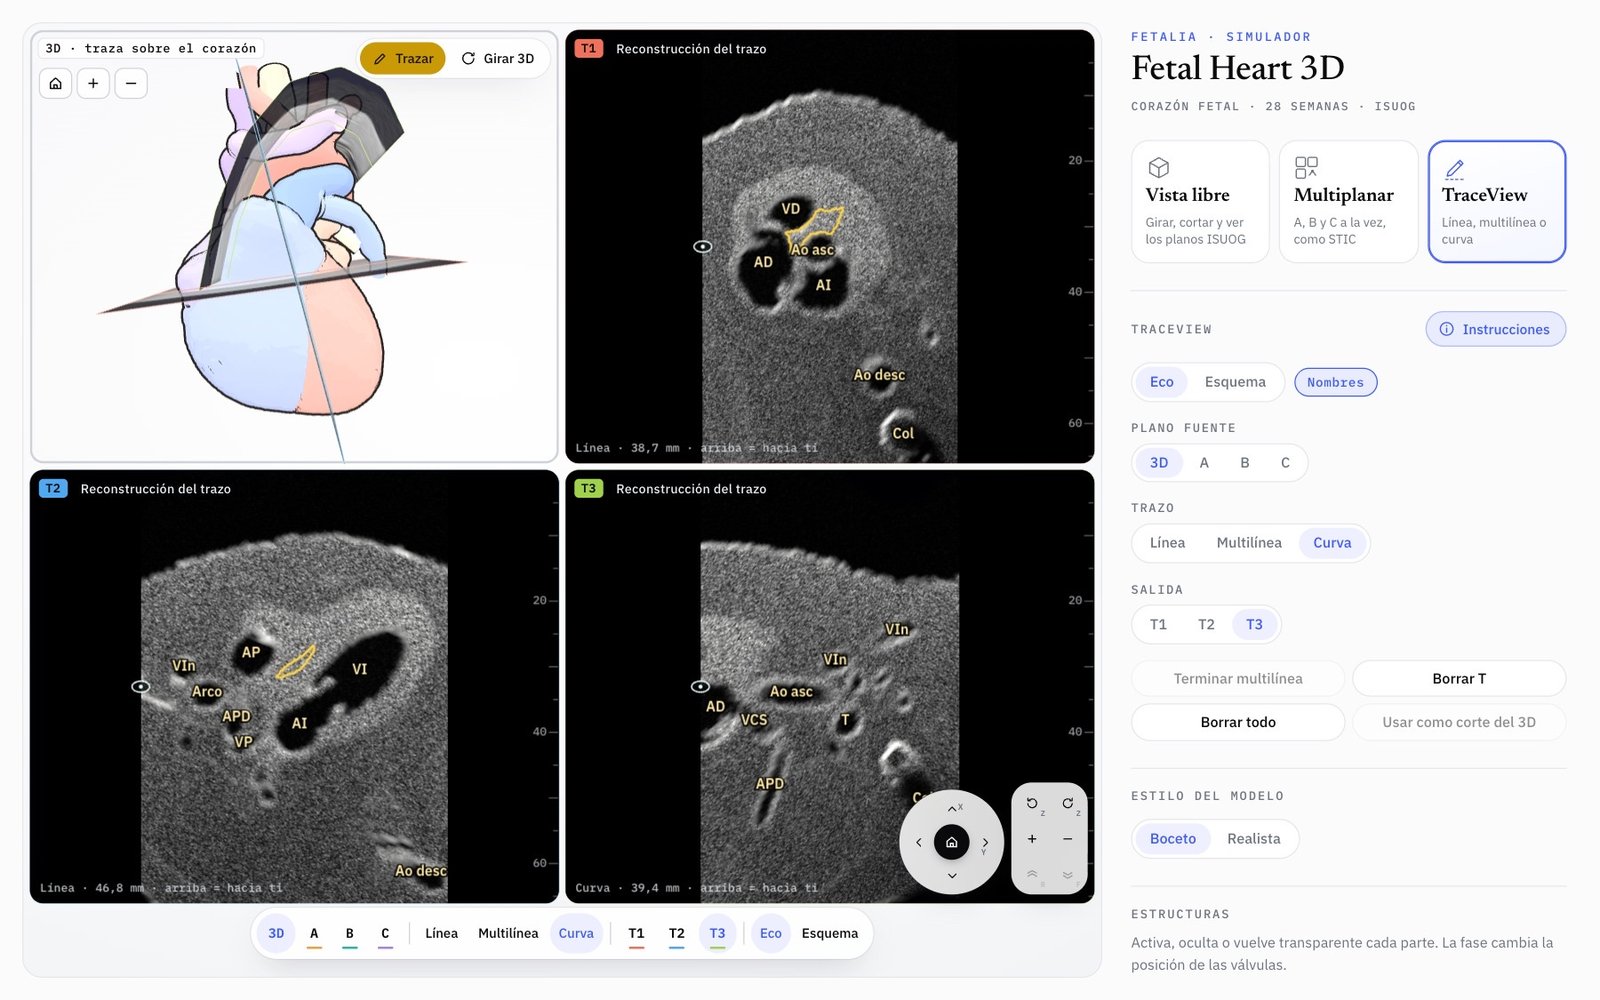
Task: Click Usar como corte del 3D
Action: 1459,722
